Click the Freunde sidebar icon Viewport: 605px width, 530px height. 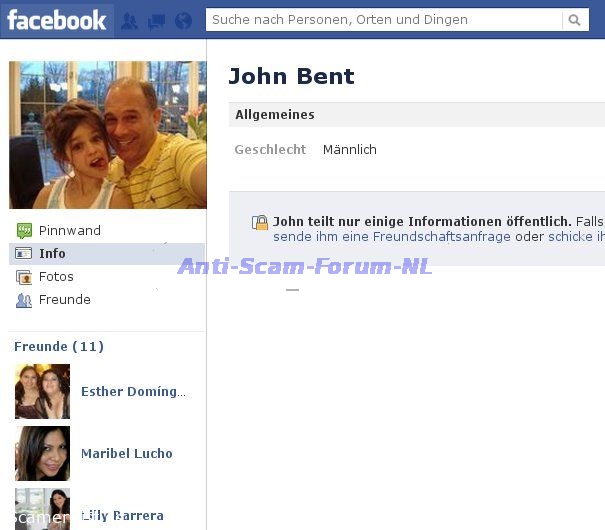click(24, 300)
